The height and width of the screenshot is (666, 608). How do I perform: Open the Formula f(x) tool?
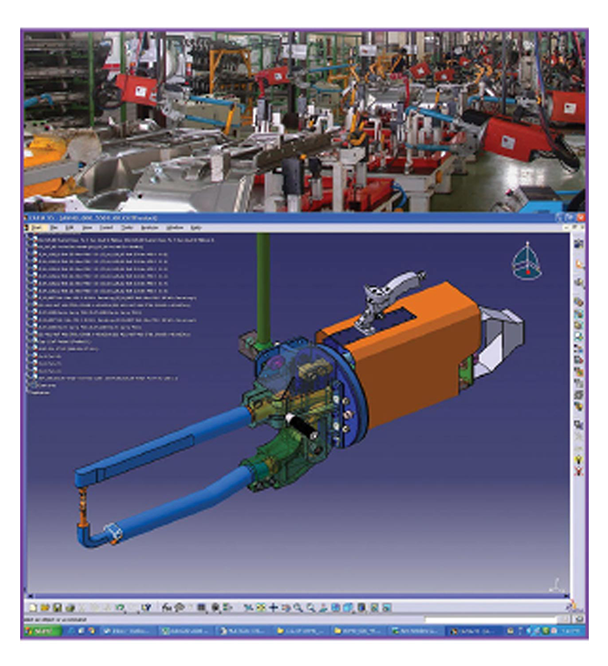[x=167, y=607]
